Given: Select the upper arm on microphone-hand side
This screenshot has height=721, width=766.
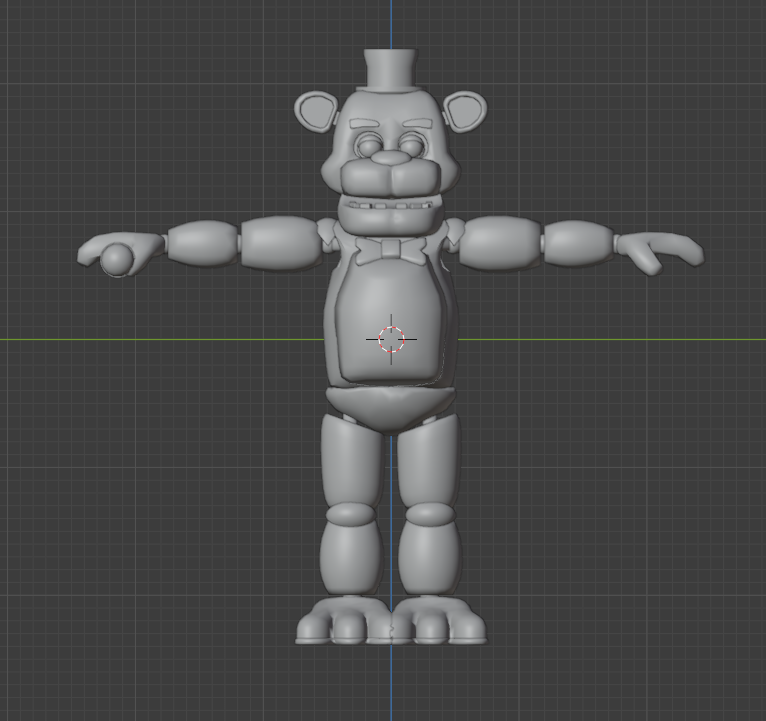Looking at the screenshot, I should tap(280, 242).
